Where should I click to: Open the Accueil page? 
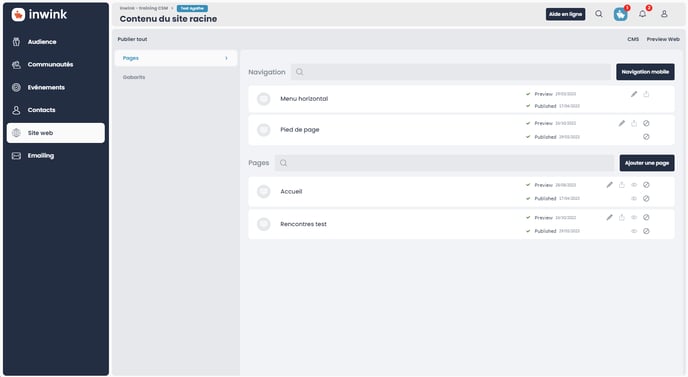point(291,191)
